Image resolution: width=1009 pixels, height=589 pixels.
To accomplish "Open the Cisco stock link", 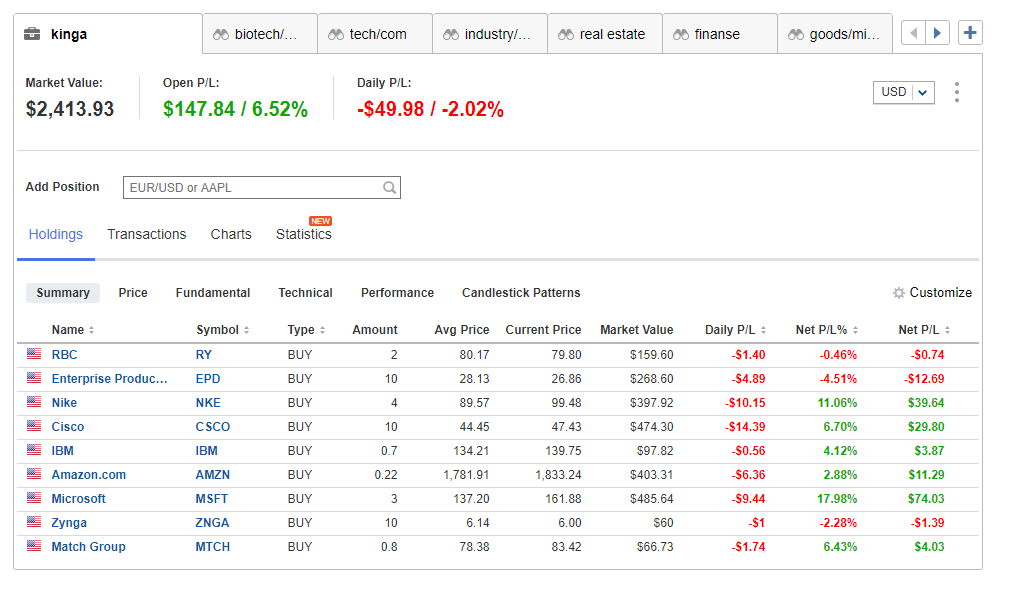I will click(68, 427).
